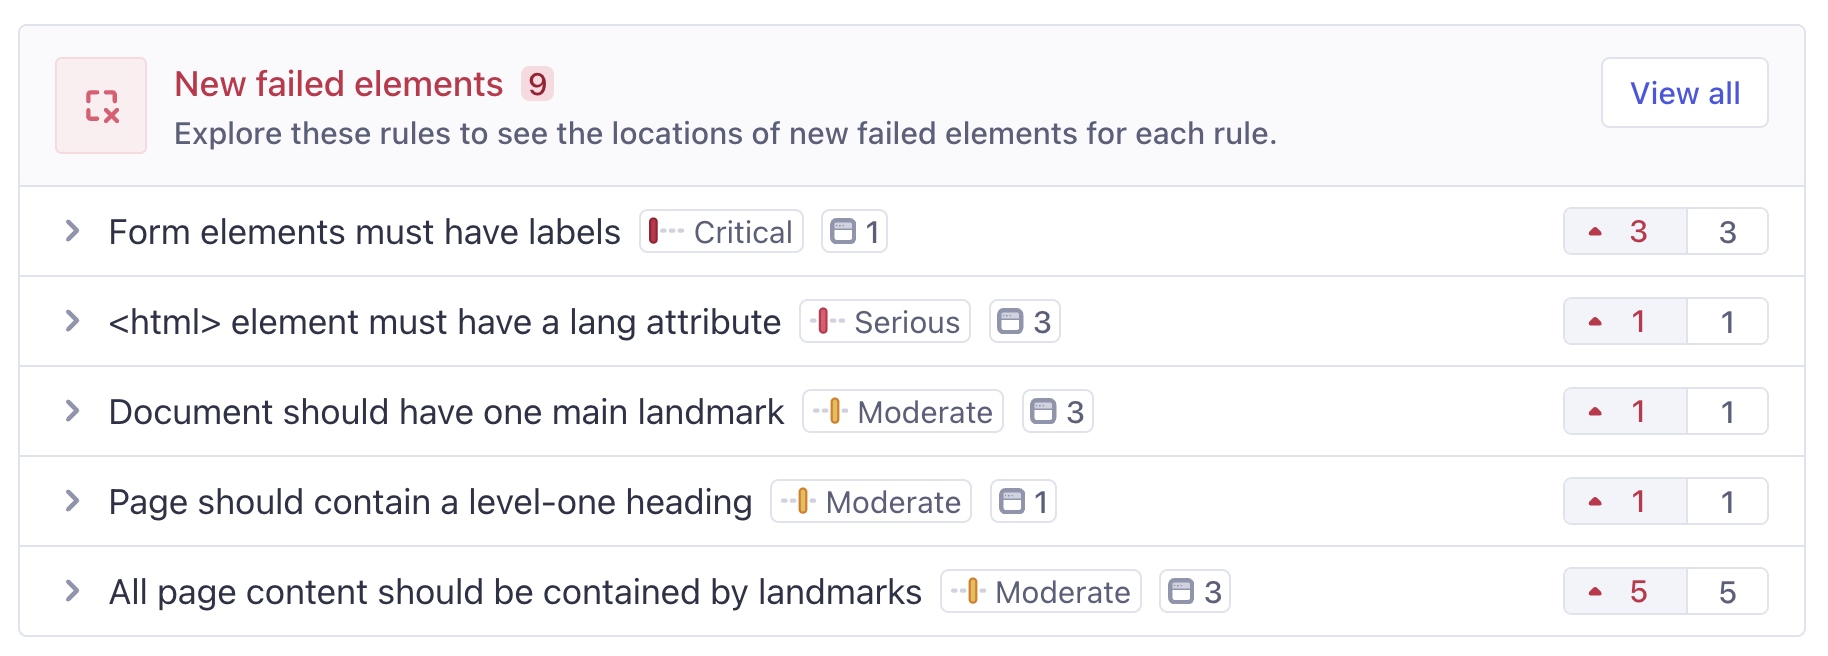The height and width of the screenshot is (656, 1828).
Task: Click the Critical badge on the labels rule
Action: point(721,231)
